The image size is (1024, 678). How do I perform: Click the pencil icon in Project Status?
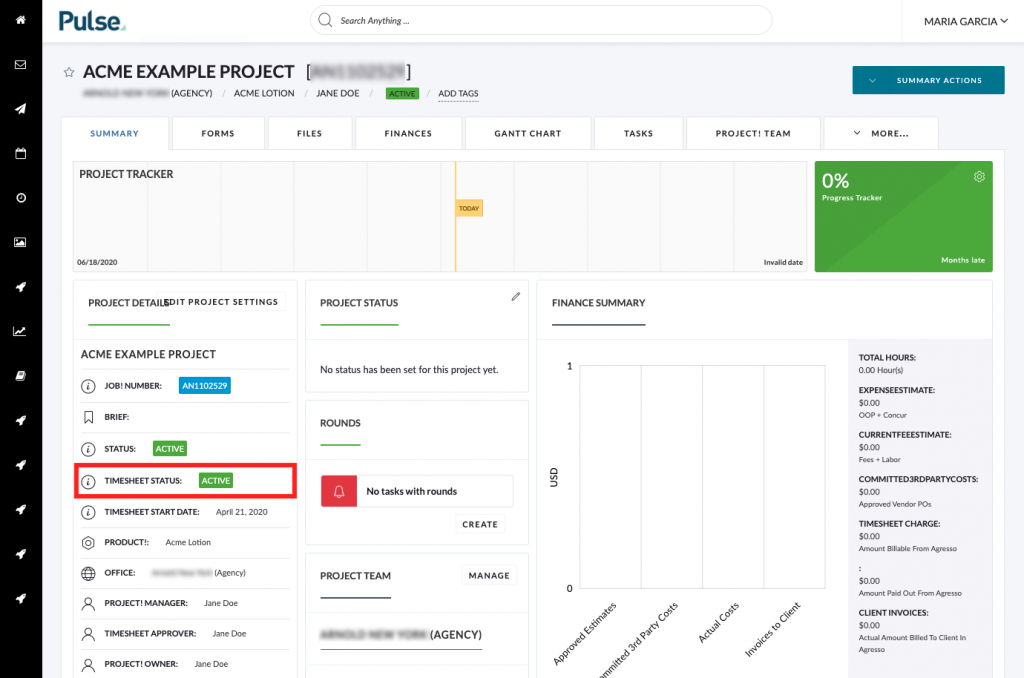(515, 297)
